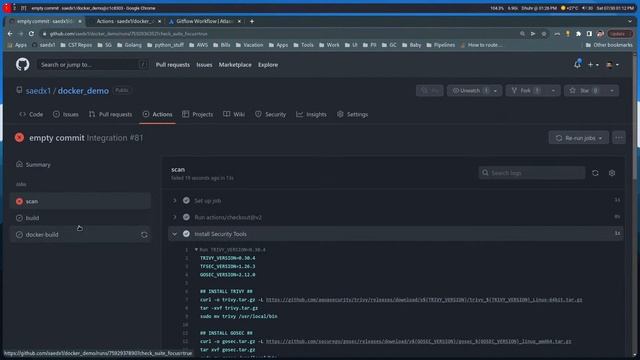The image size is (640, 360).
Task: Open the docker_demo repository link
Action: (83, 91)
